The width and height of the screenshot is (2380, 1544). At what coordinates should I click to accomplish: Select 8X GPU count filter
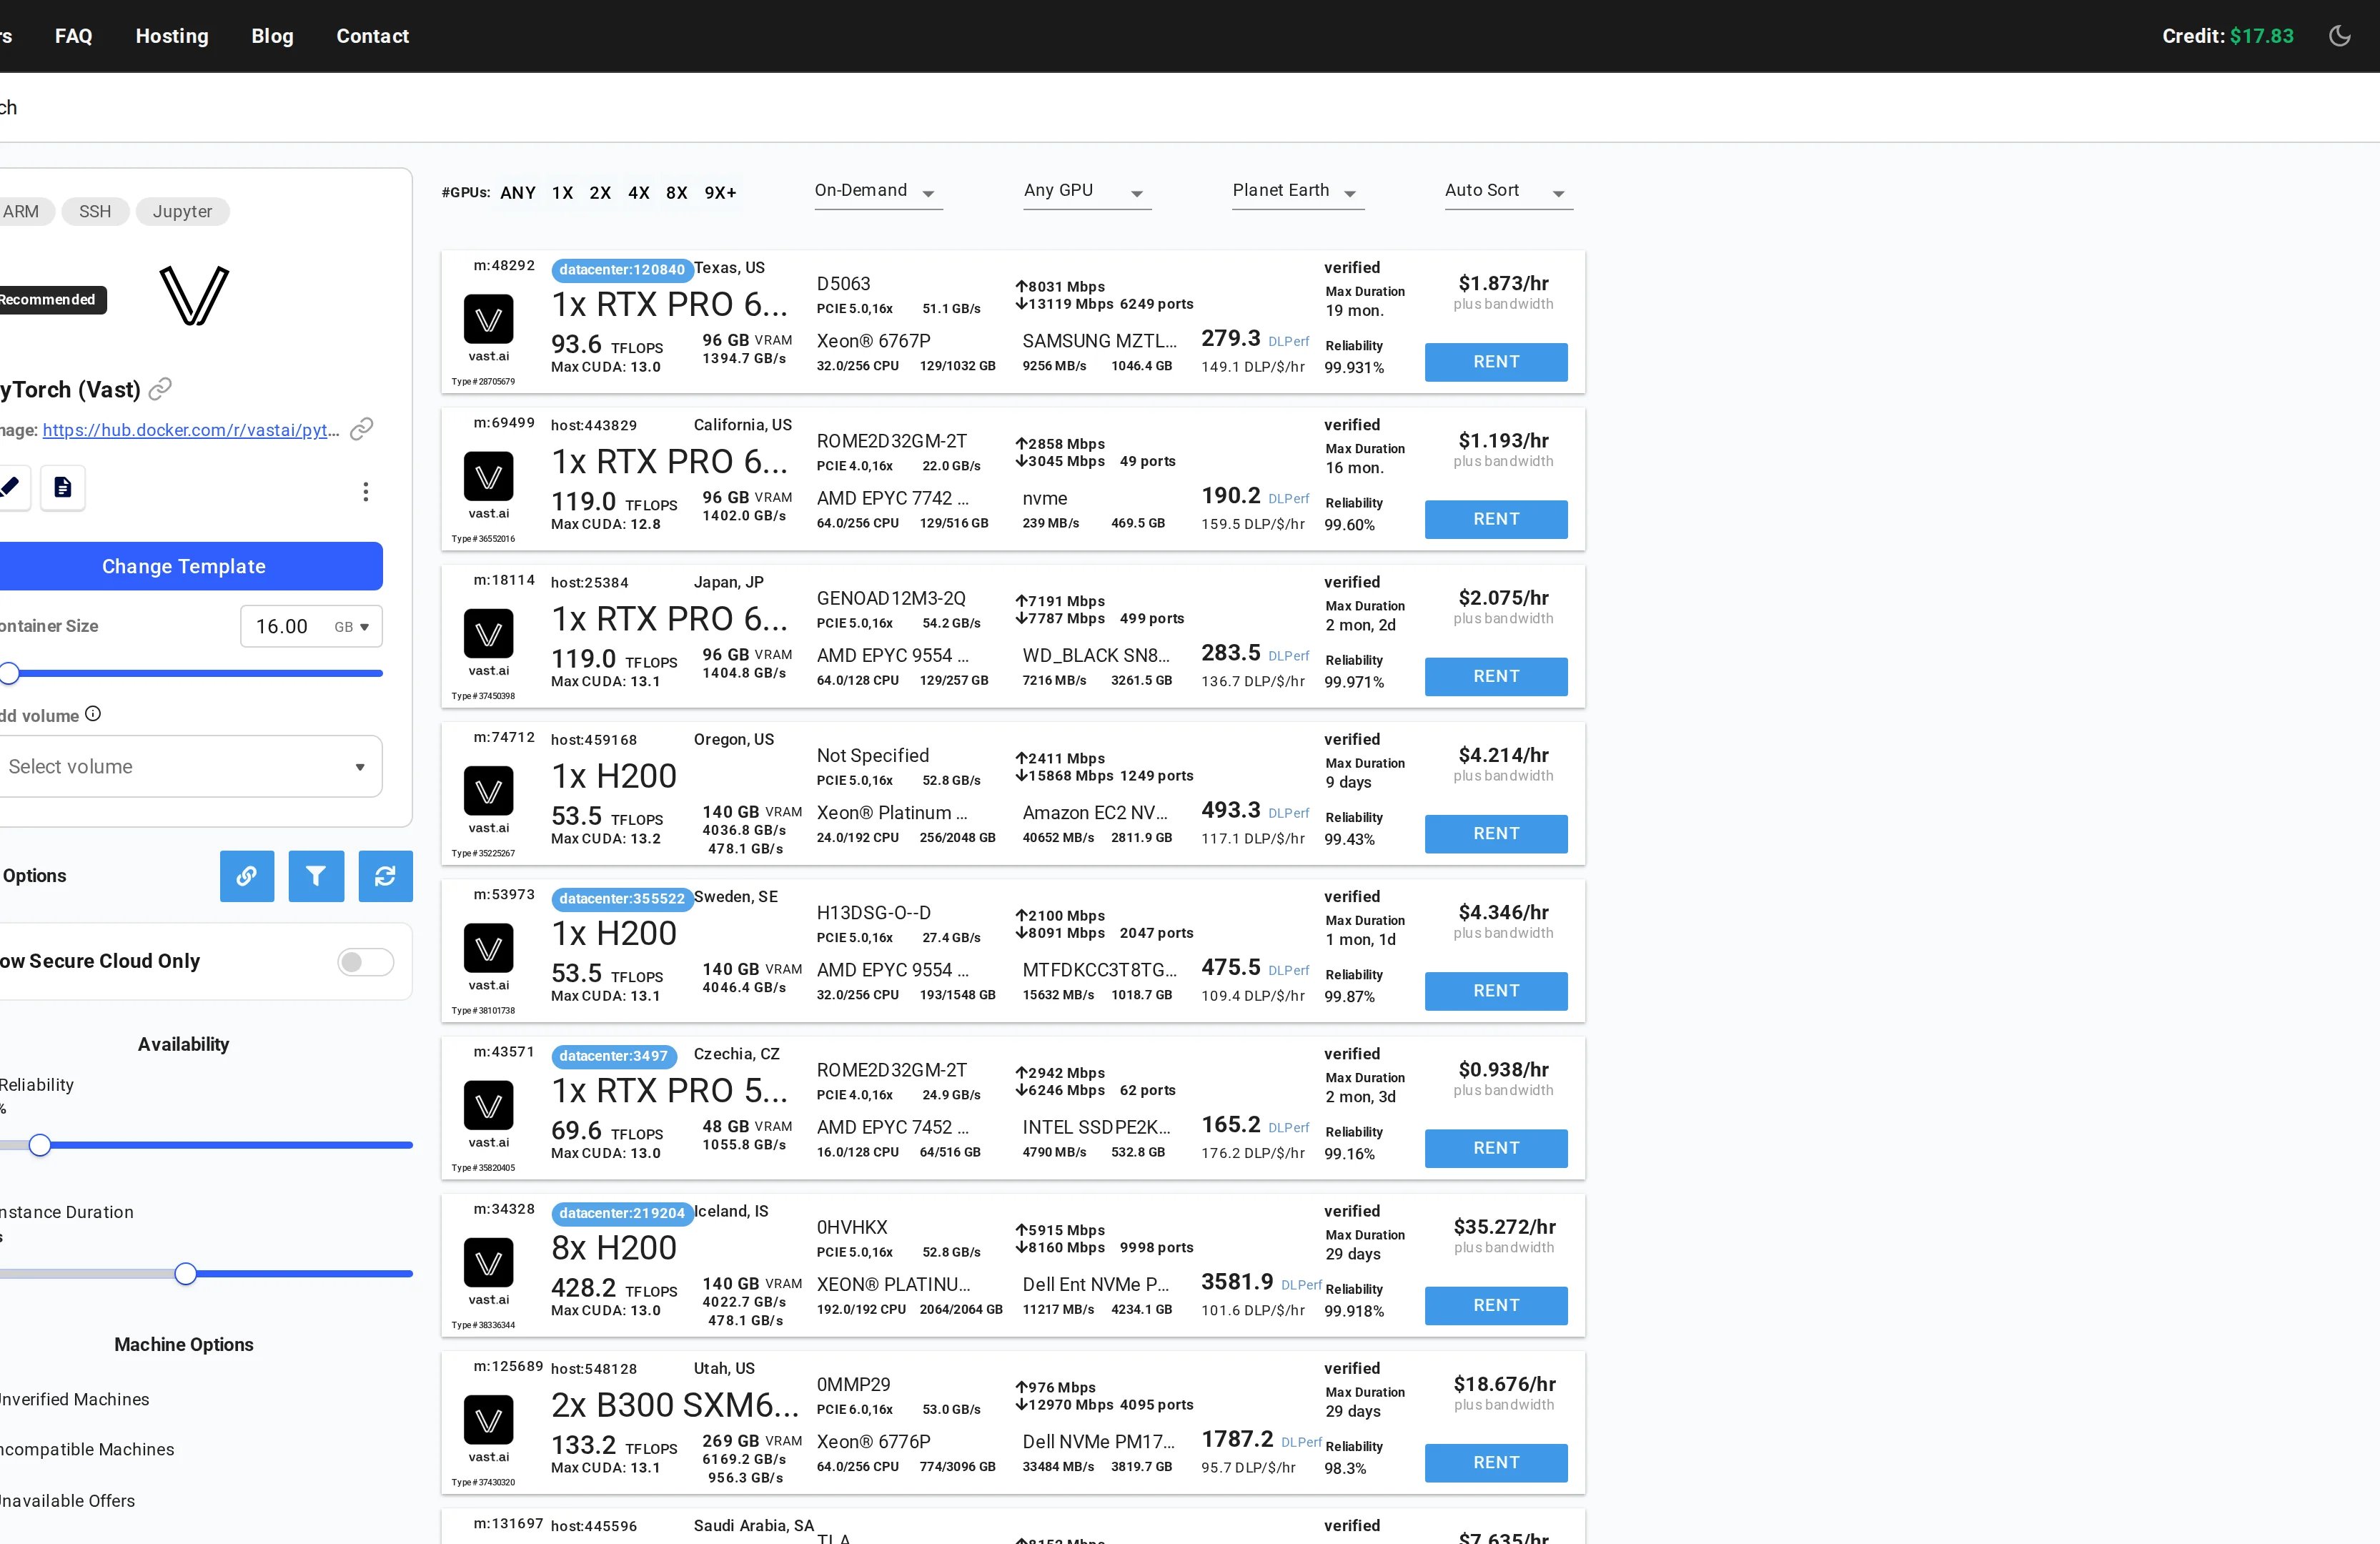click(677, 193)
